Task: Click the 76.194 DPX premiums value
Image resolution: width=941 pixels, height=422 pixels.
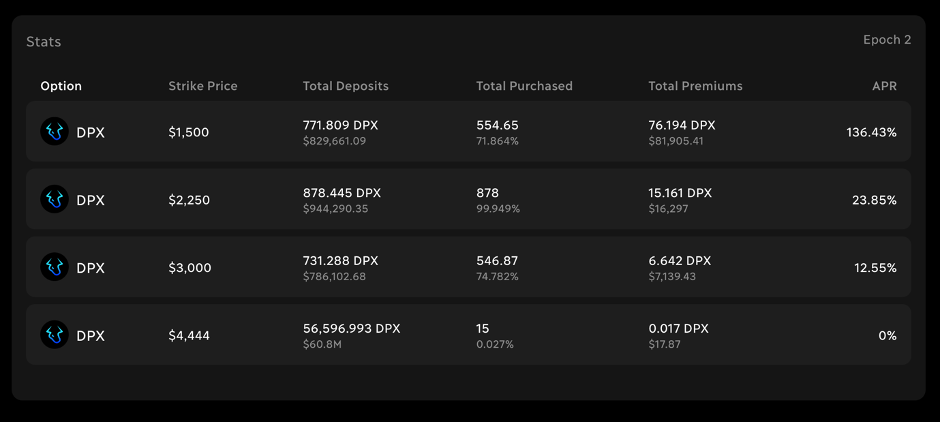Action: (682, 125)
